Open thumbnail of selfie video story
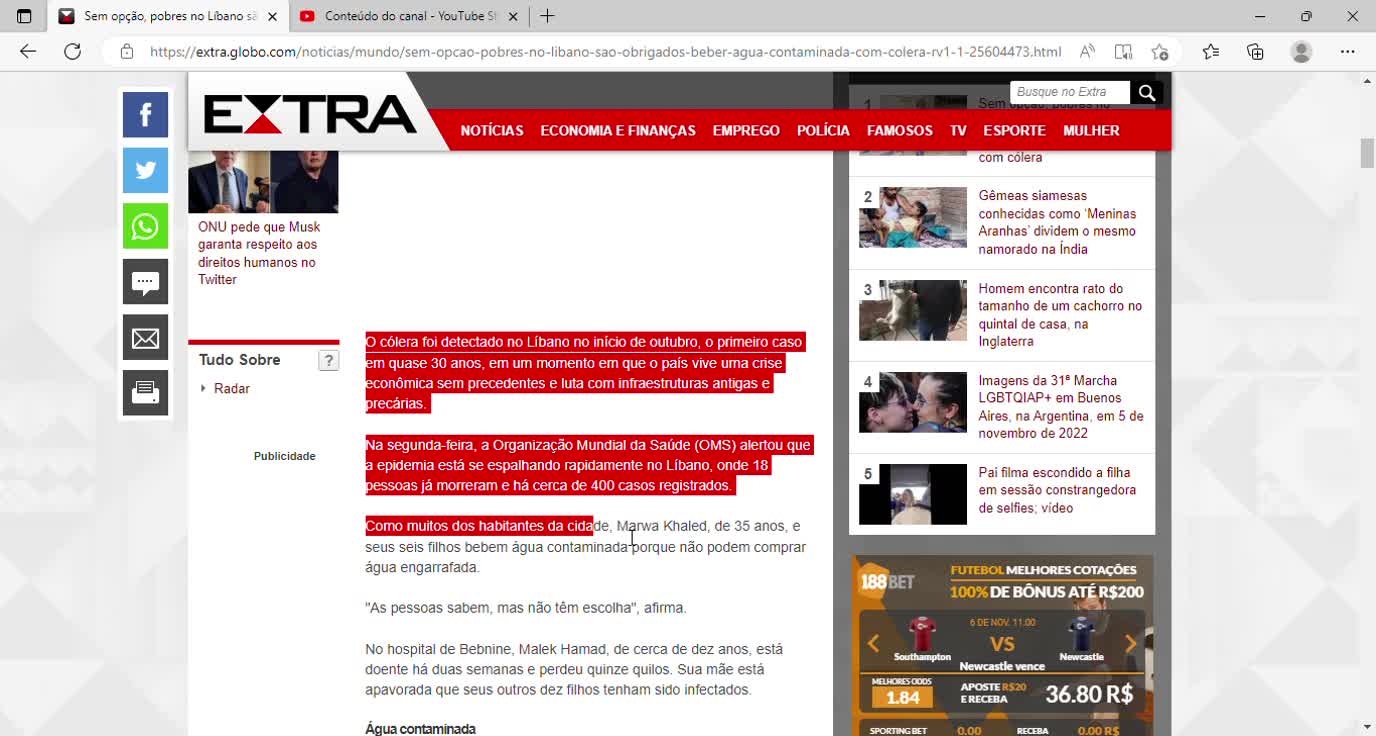1376x736 pixels. tap(913, 494)
